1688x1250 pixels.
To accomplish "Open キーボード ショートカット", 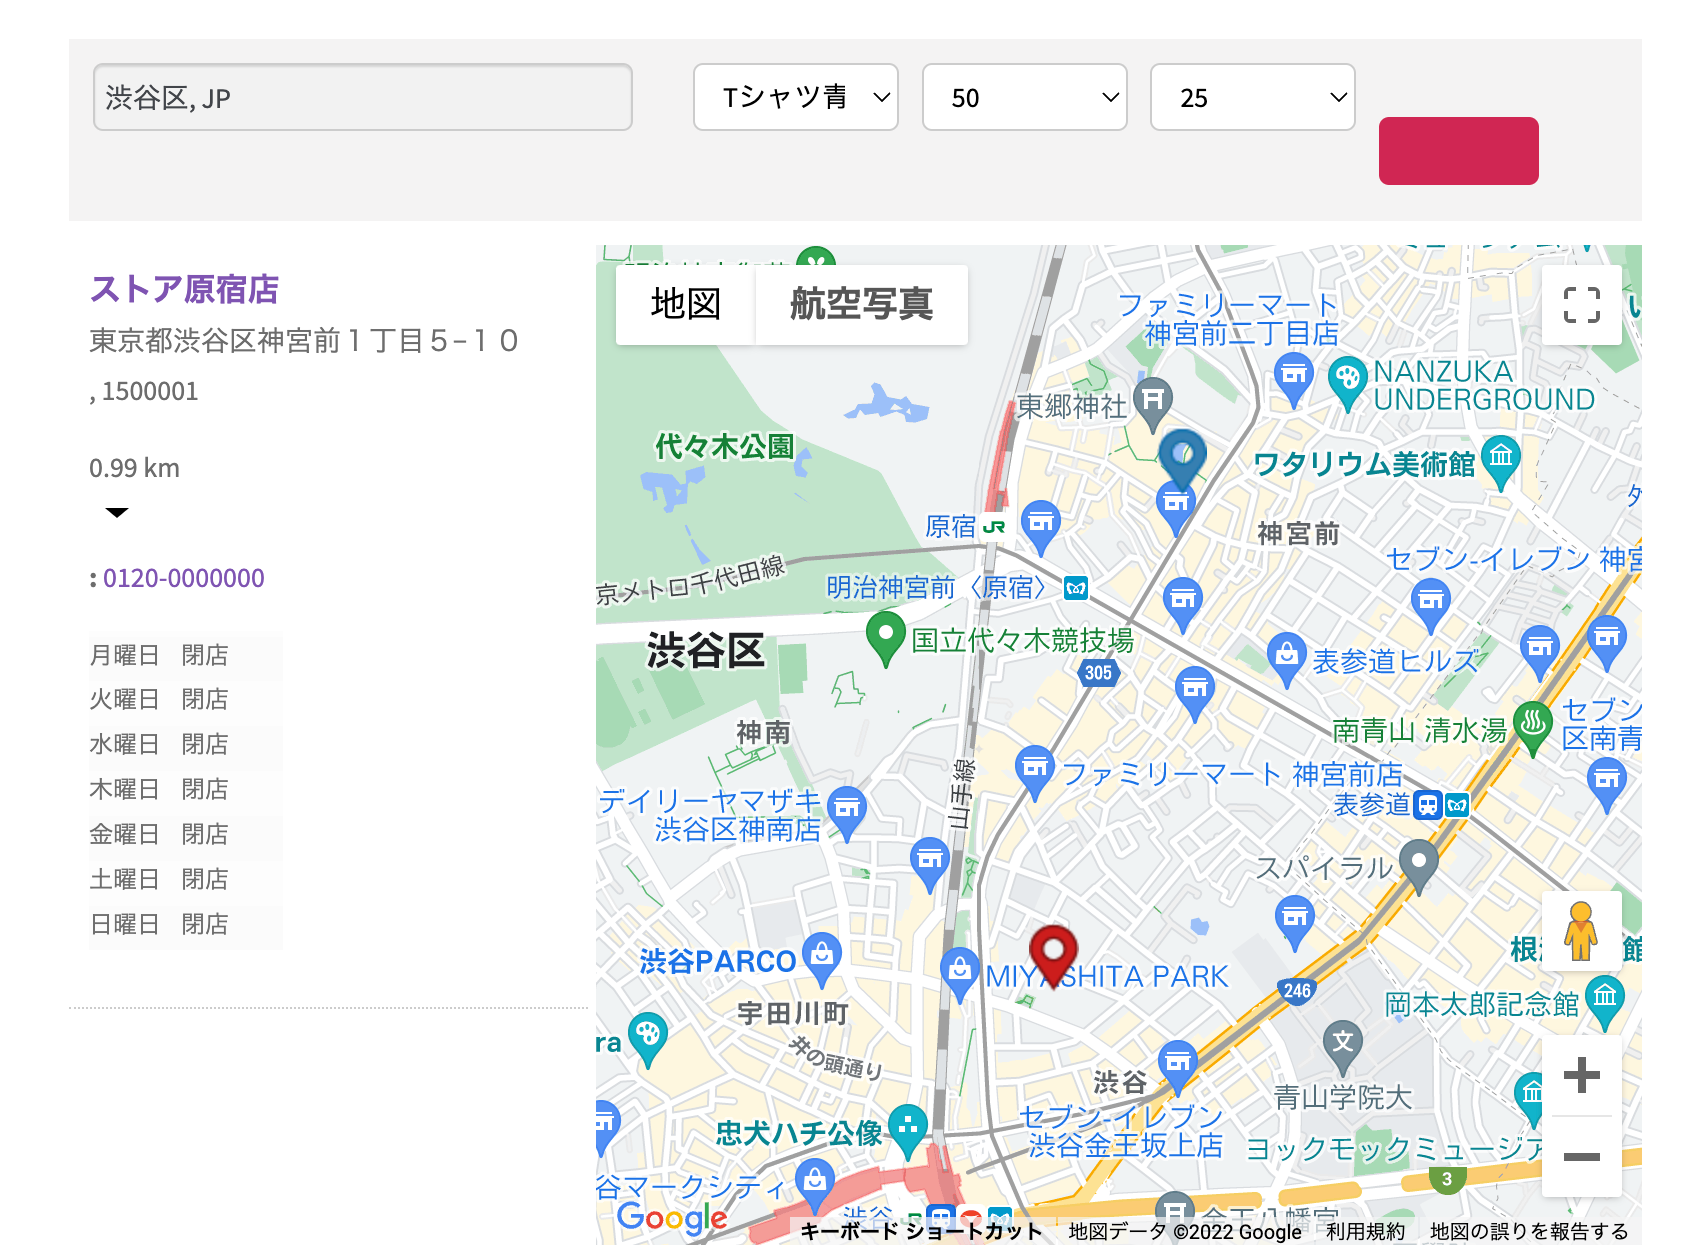I will 921,1231.
